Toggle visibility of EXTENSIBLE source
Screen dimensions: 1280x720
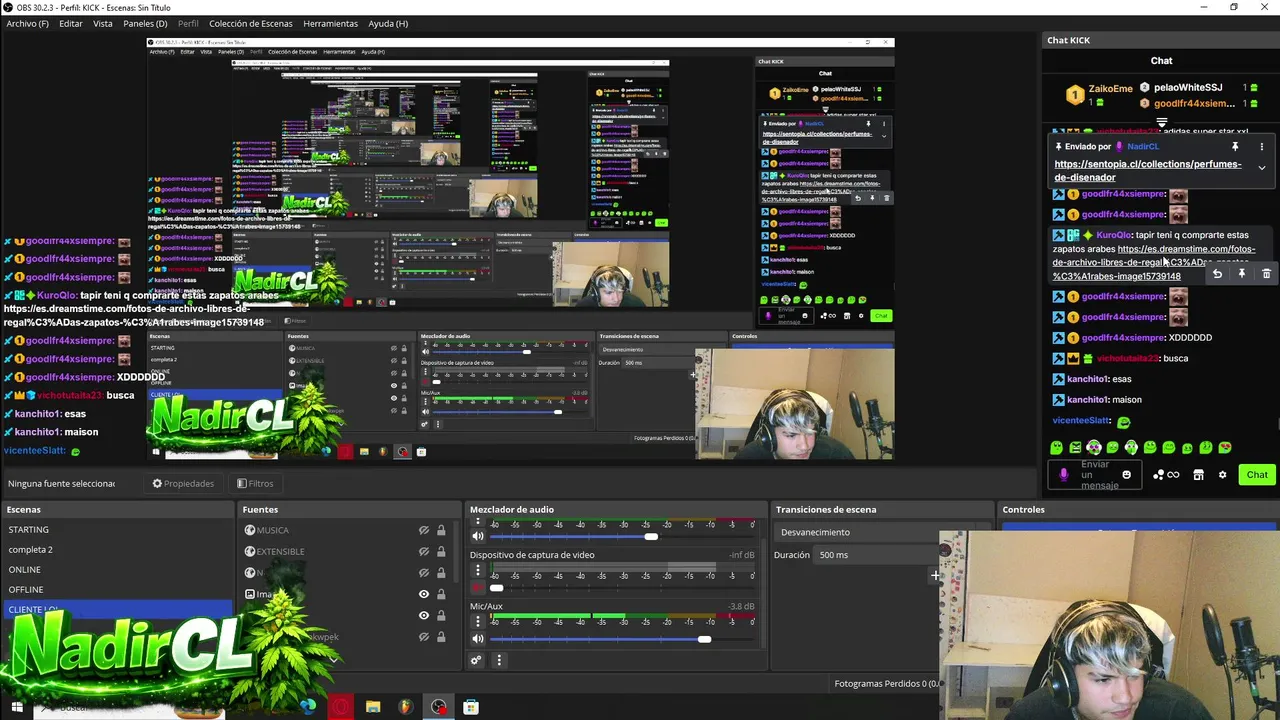tap(424, 551)
